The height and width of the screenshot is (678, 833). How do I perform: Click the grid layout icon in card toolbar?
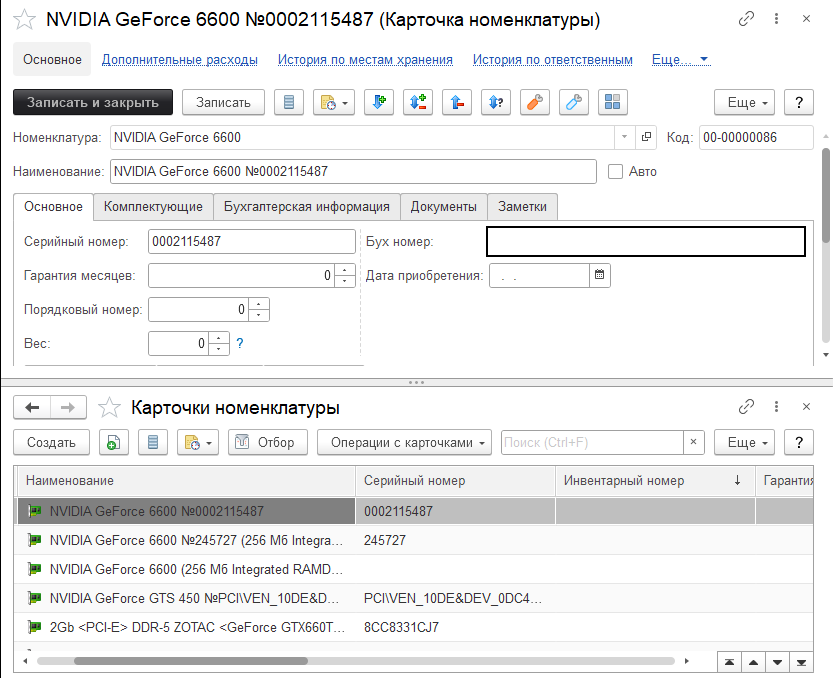(611, 102)
